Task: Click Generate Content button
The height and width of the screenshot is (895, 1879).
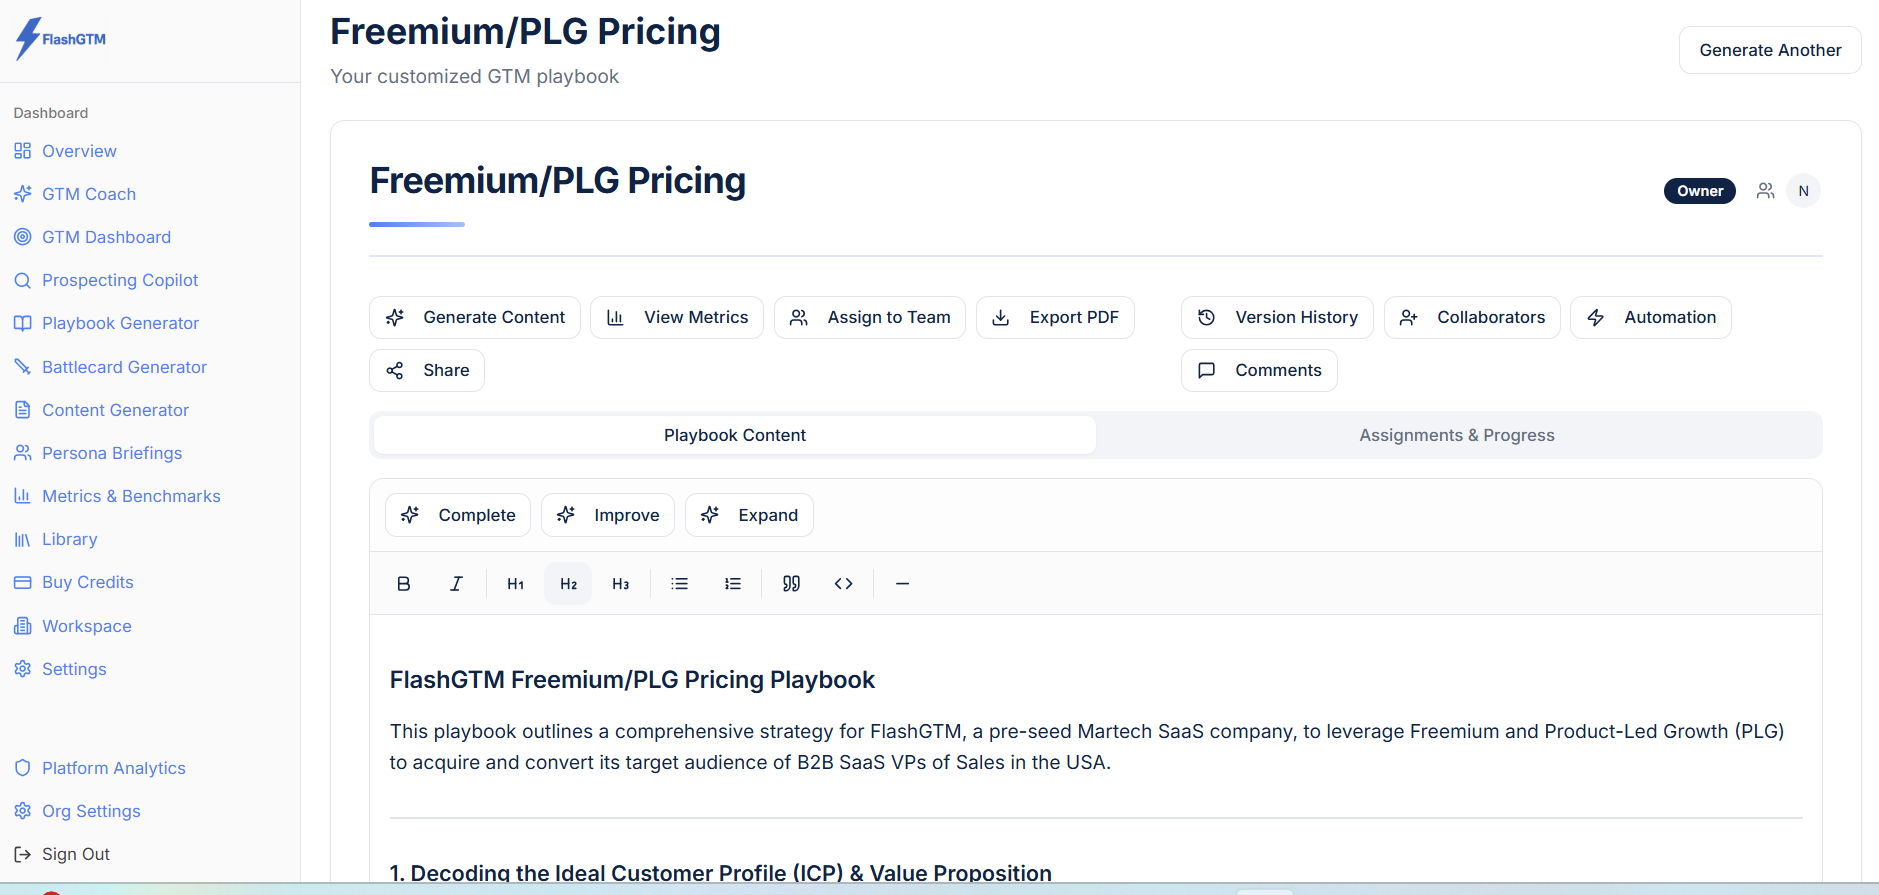Action: tap(475, 317)
